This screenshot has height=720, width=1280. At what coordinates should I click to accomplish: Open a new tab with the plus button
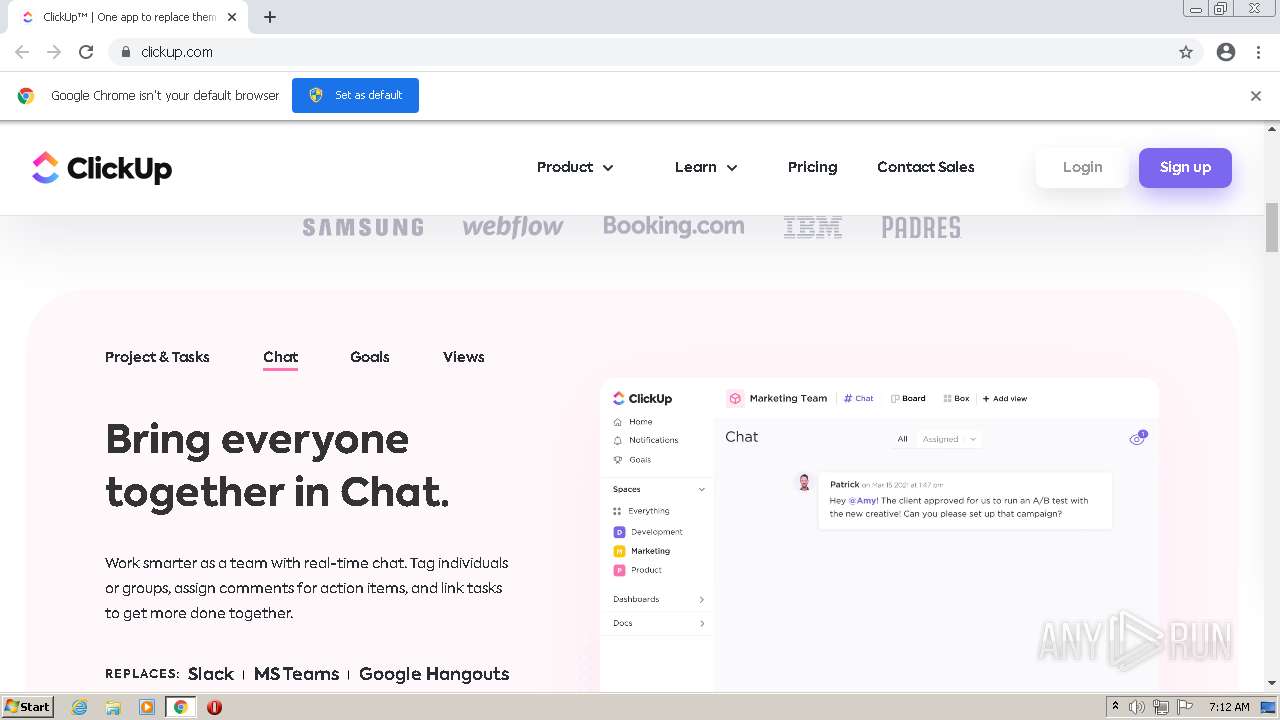coord(270,17)
